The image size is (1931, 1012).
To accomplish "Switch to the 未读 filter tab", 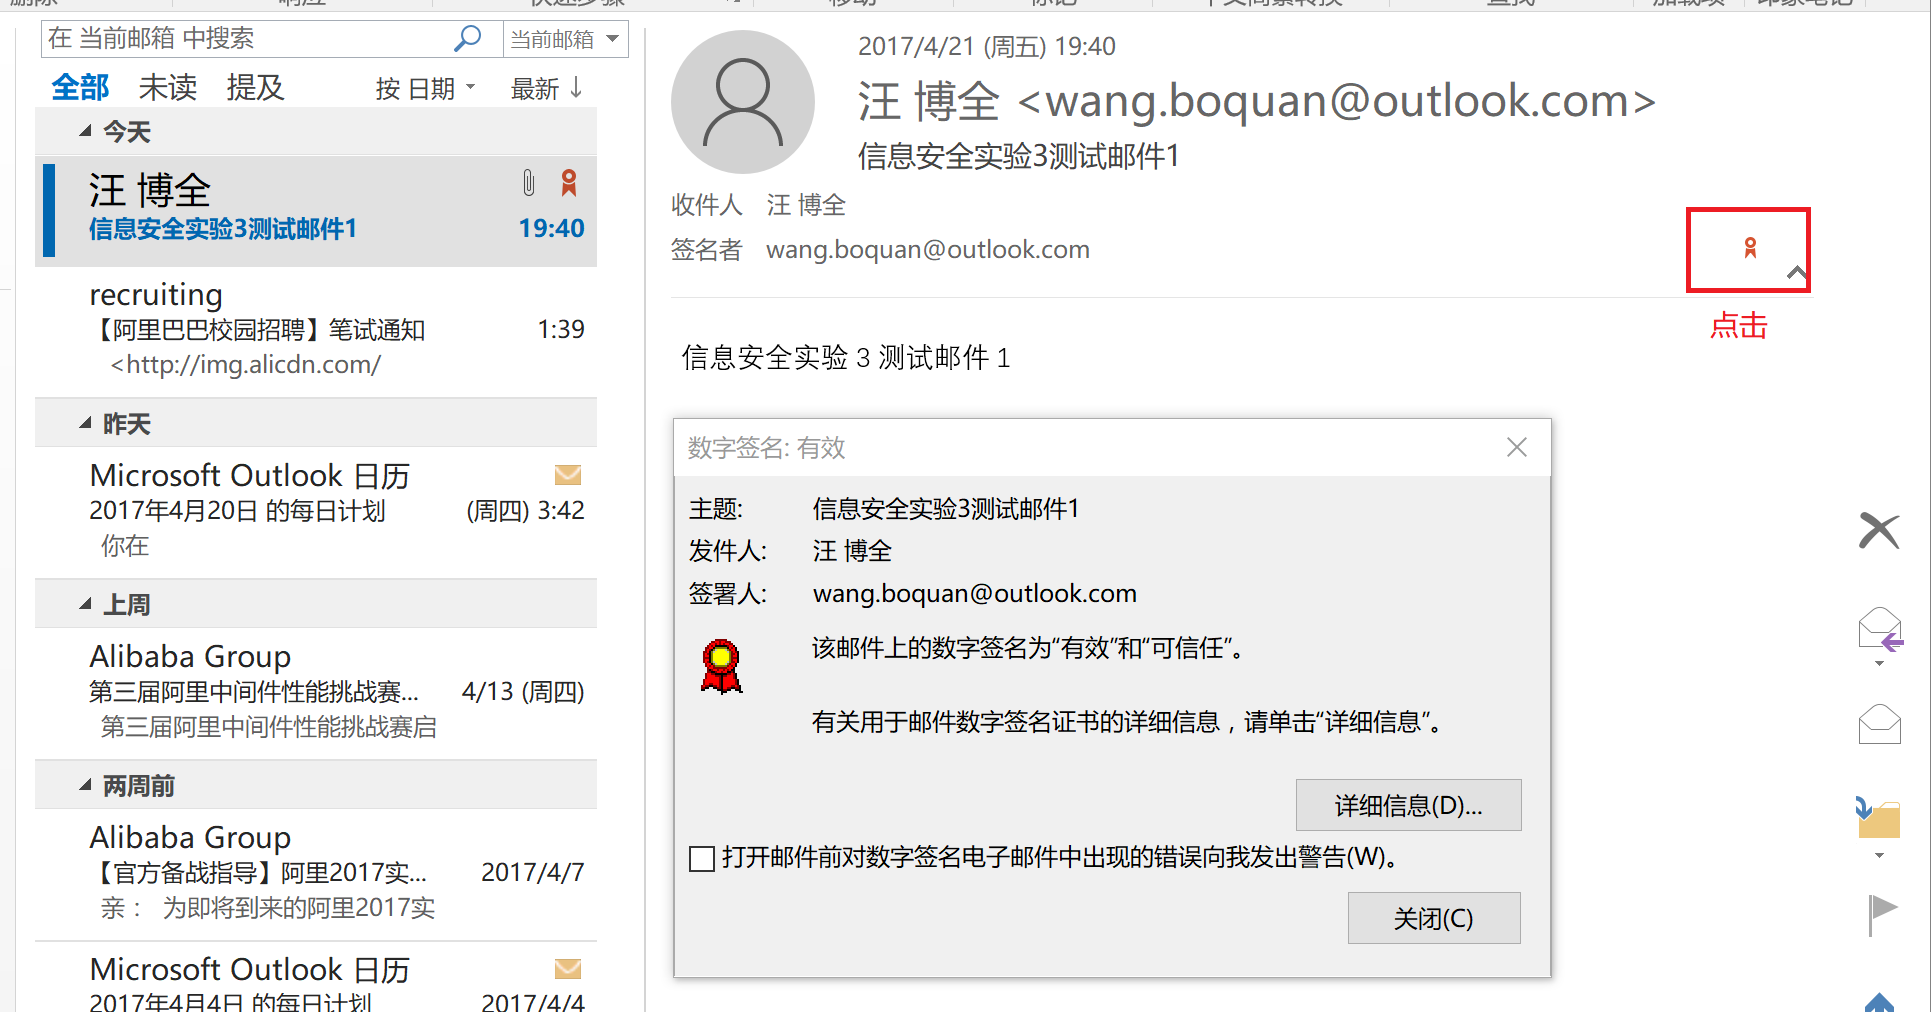I will point(167,88).
